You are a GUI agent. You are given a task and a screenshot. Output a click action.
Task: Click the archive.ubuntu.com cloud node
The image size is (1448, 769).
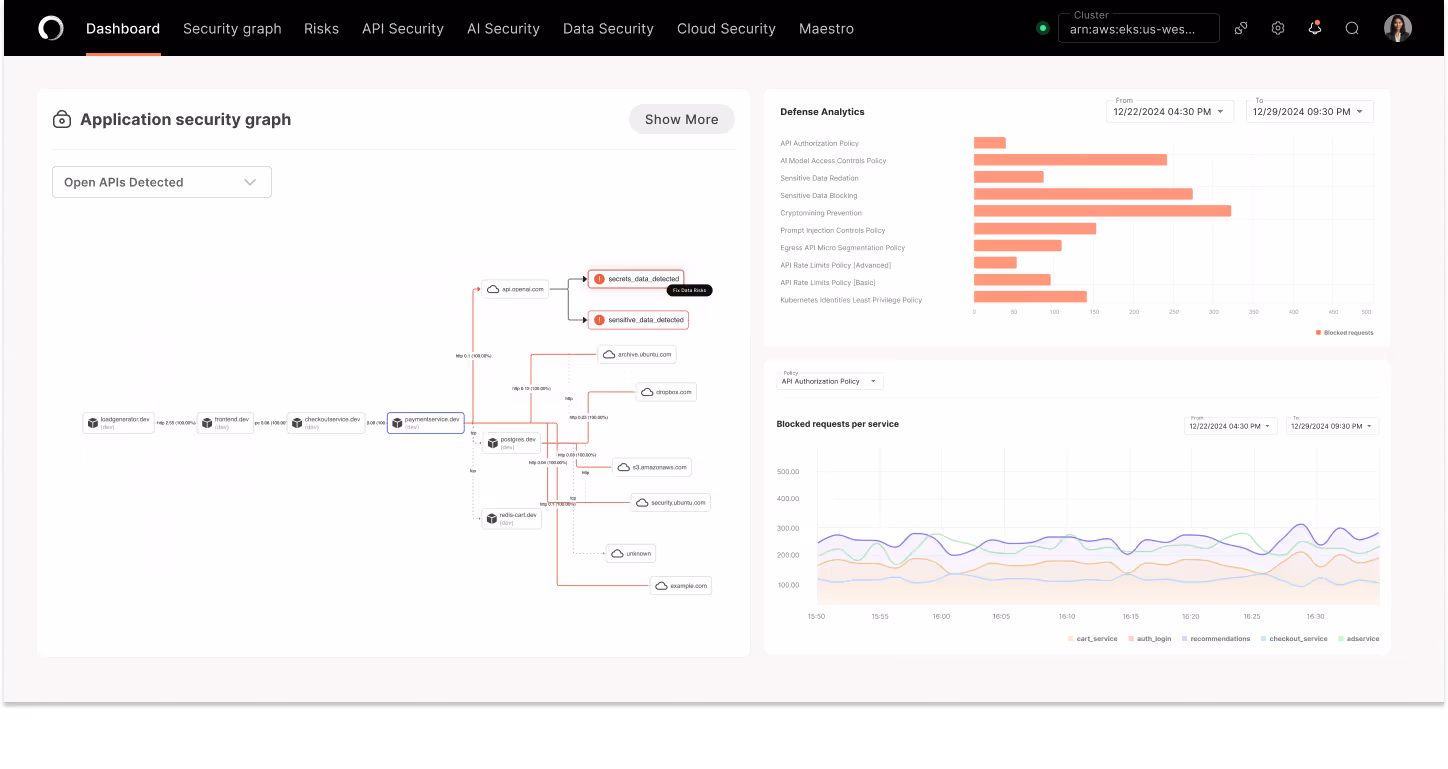coord(637,354)
